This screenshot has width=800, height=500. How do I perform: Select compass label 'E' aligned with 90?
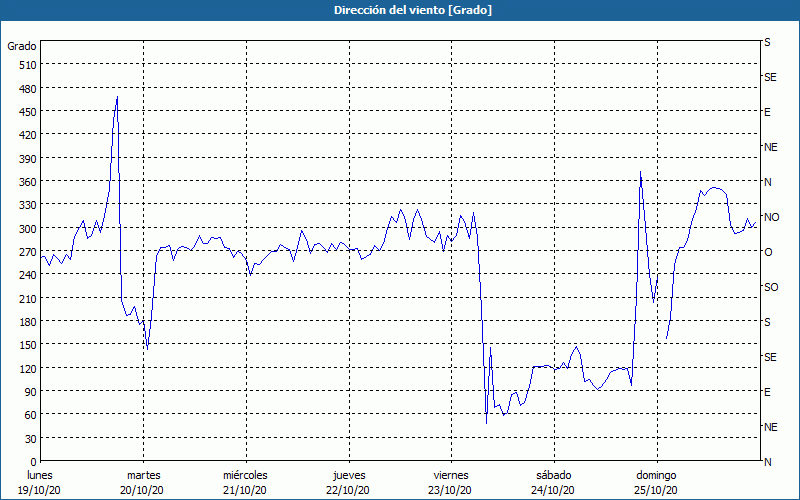(x=767, y=392)
